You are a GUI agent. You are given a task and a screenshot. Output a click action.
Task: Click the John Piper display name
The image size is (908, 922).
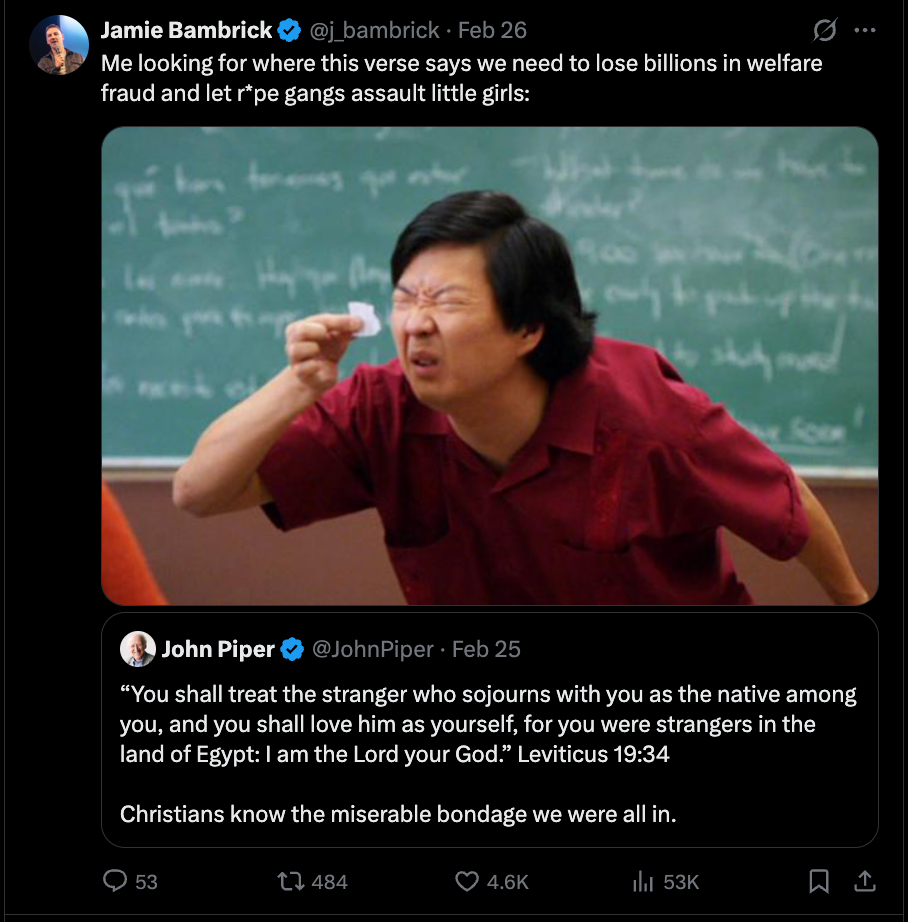(218, 649)
